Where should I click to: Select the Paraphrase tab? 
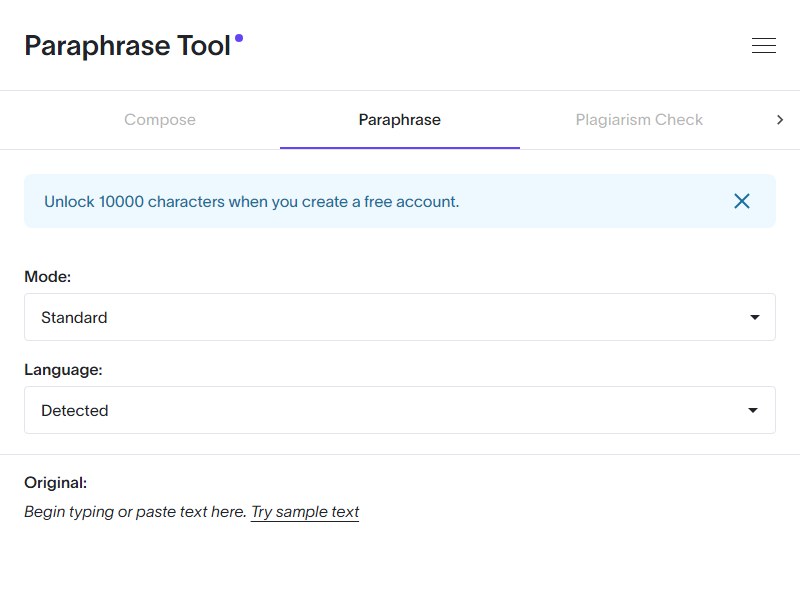[x=400, y=120]
